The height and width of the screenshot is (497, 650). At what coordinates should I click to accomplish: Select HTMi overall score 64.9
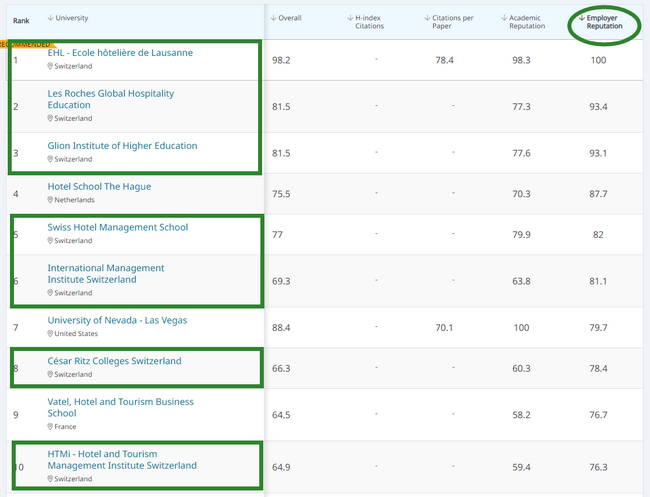[281, 467]
